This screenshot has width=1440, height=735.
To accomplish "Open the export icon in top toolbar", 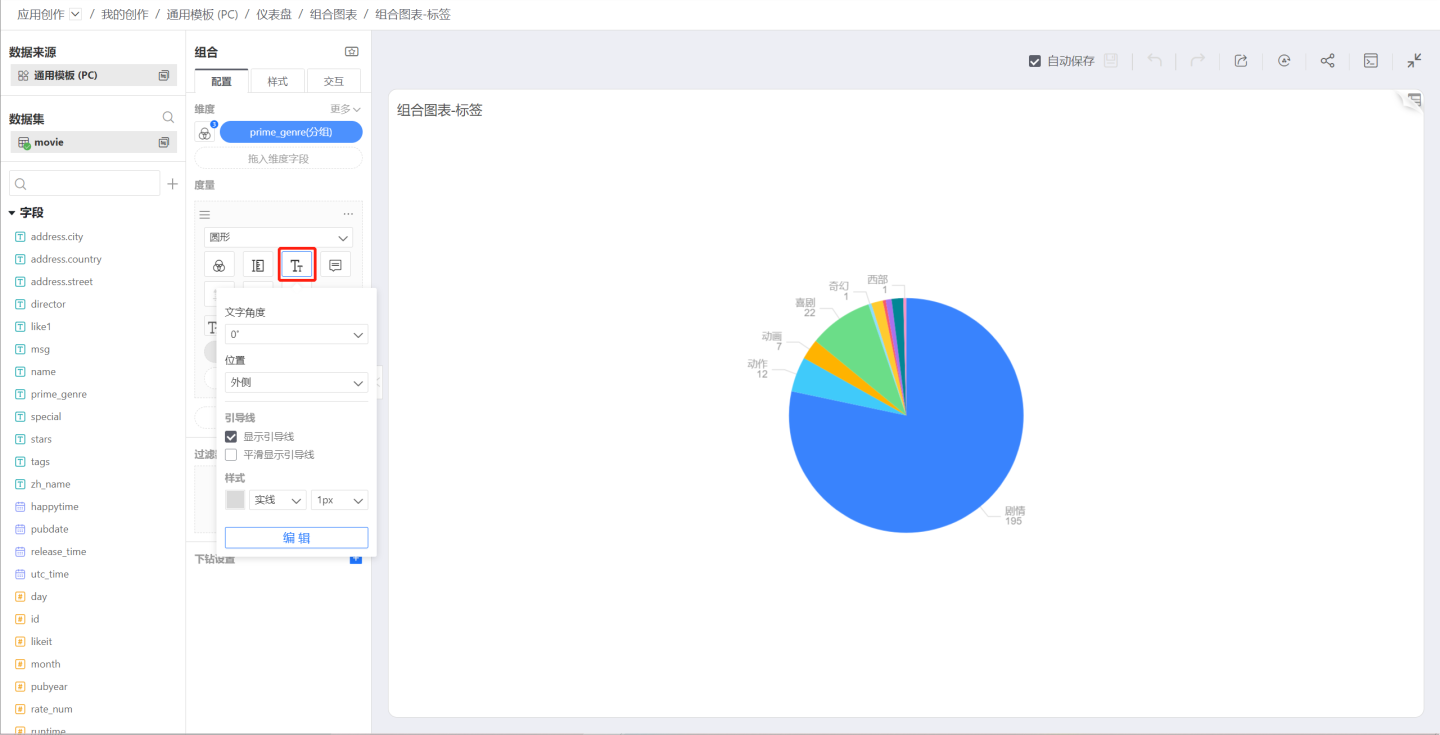I will click(1241, 61).
